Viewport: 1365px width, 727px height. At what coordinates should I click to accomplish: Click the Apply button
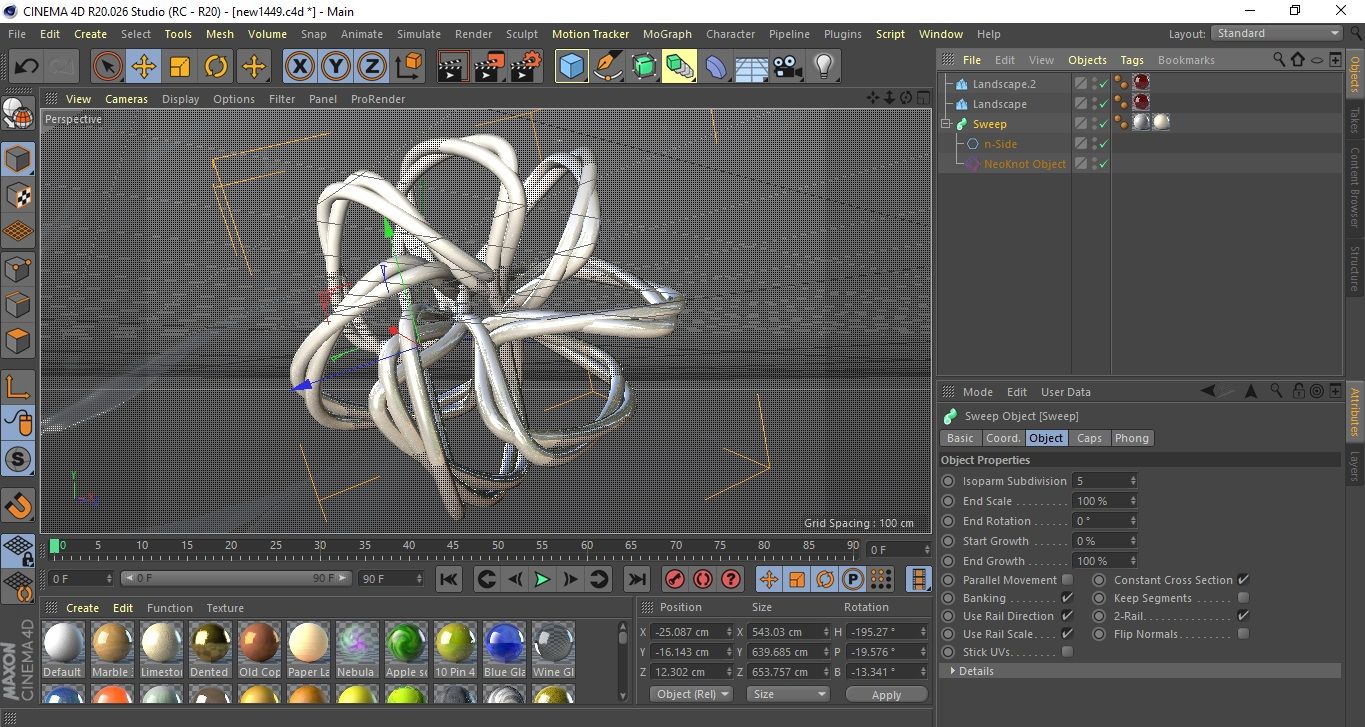pos(886,694)
